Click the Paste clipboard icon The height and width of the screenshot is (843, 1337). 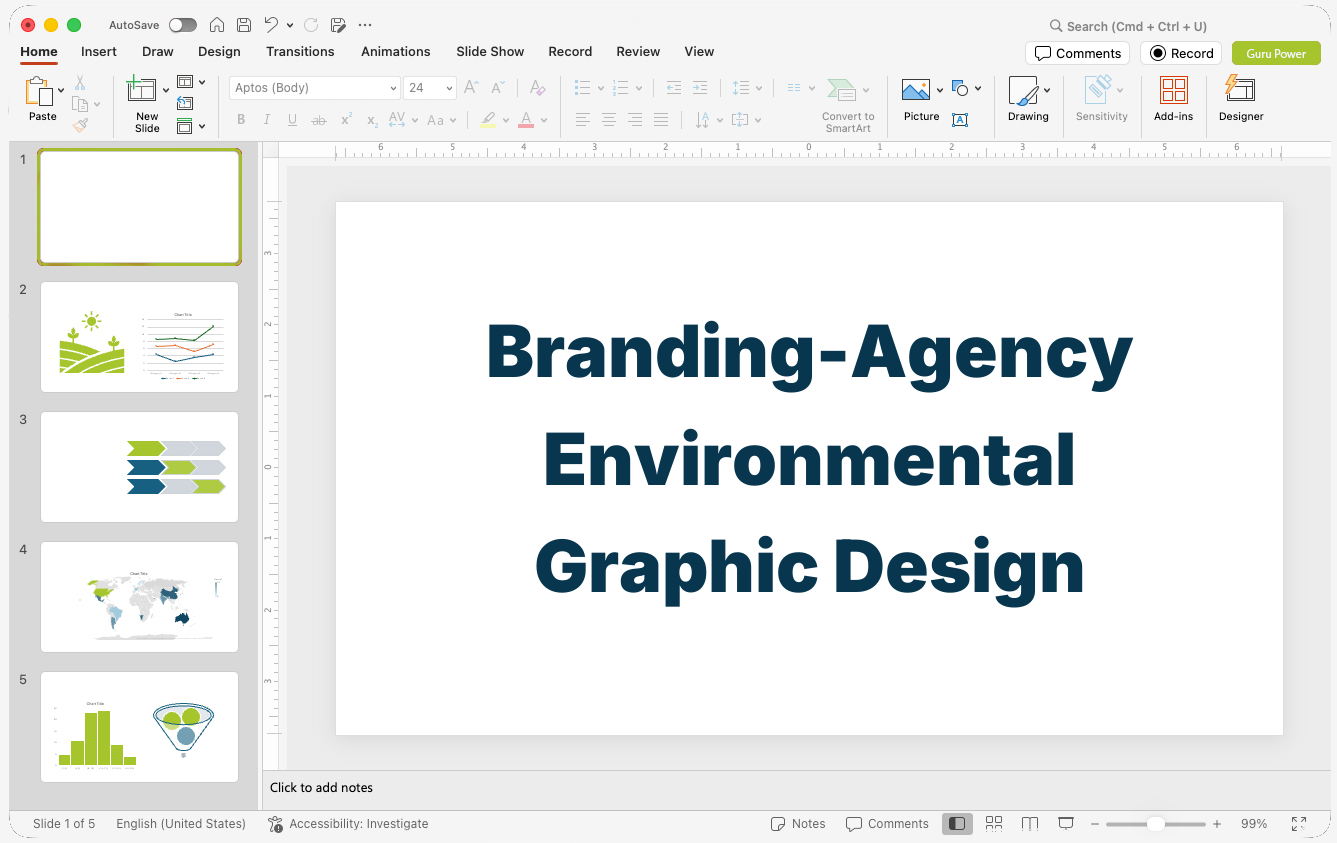pos(40,92)
